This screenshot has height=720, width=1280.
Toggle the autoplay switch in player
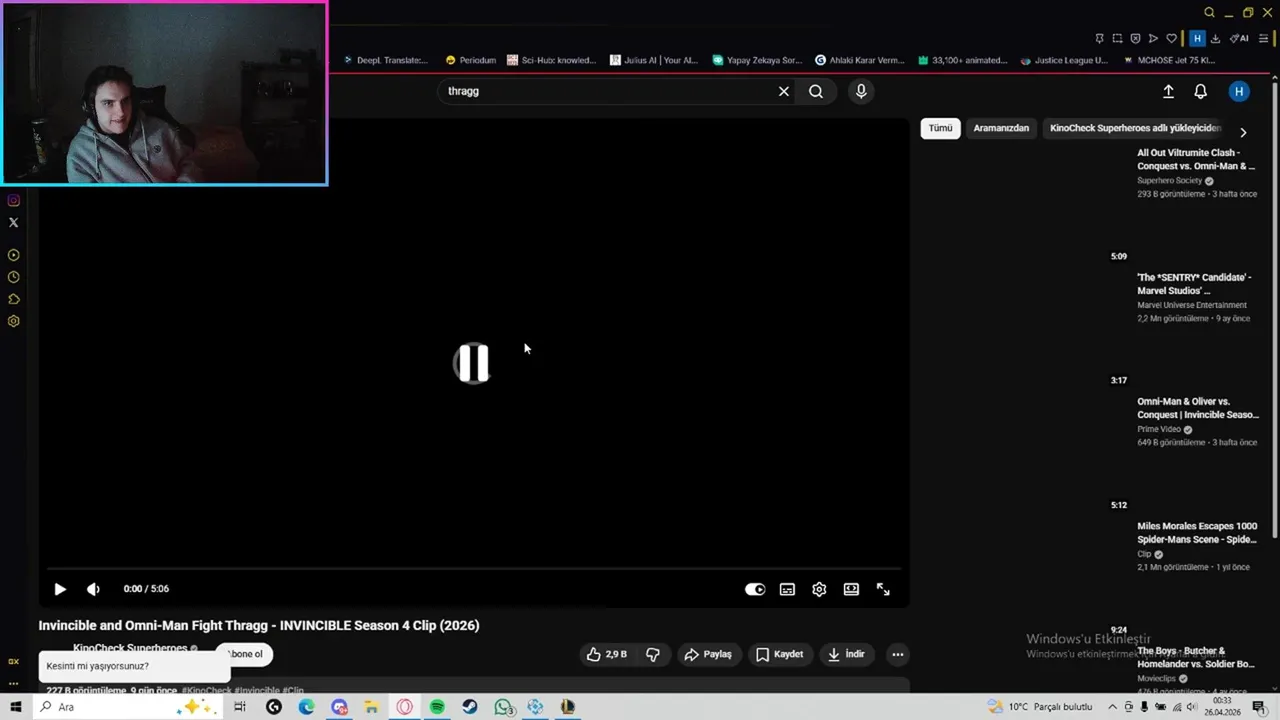tap(755, 589)
